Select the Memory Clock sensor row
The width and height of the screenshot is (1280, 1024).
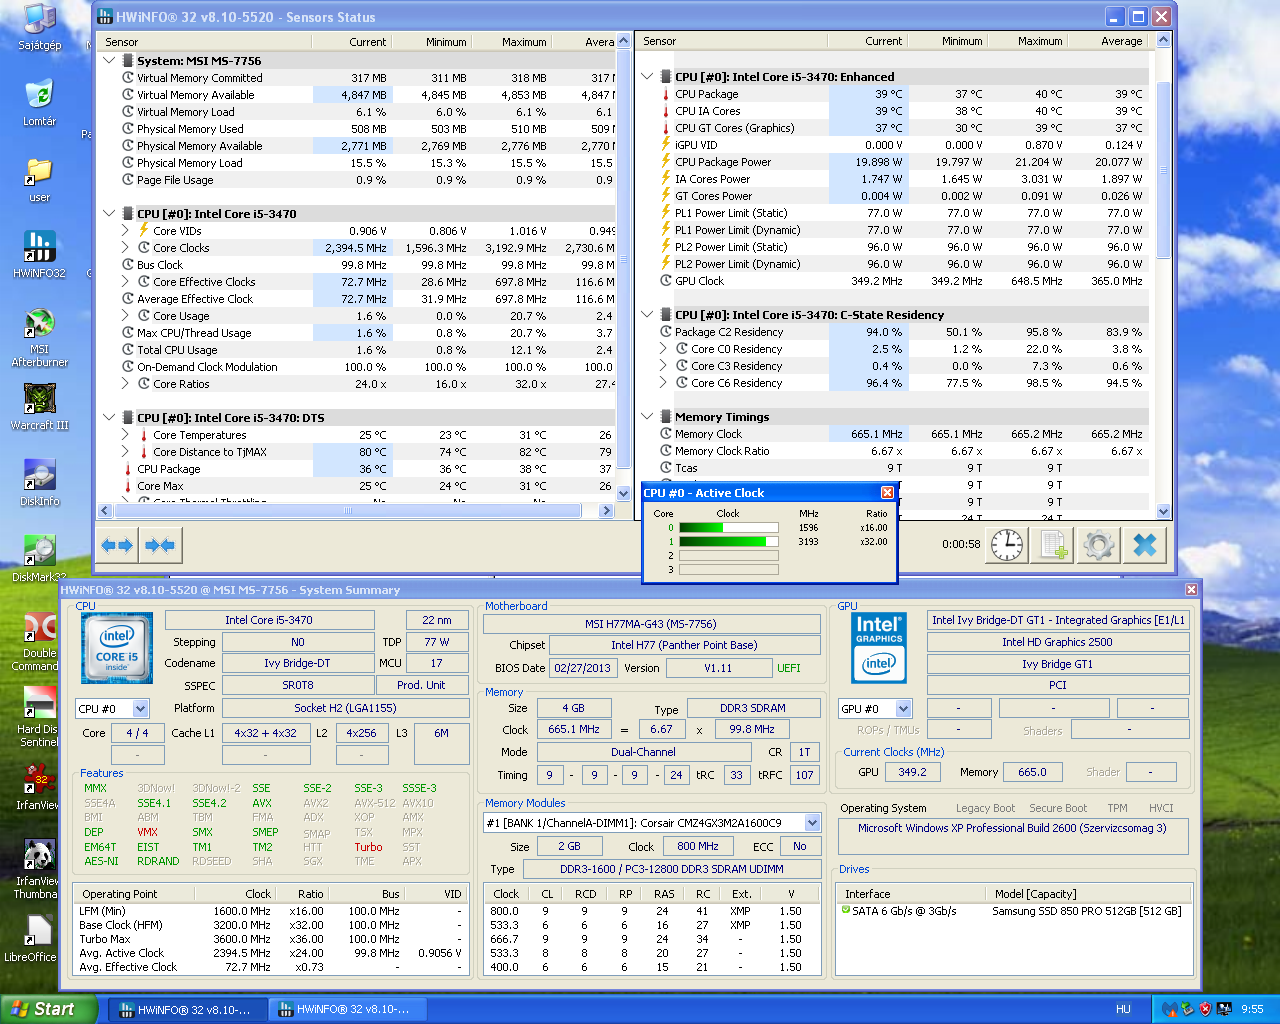[903, 433]
